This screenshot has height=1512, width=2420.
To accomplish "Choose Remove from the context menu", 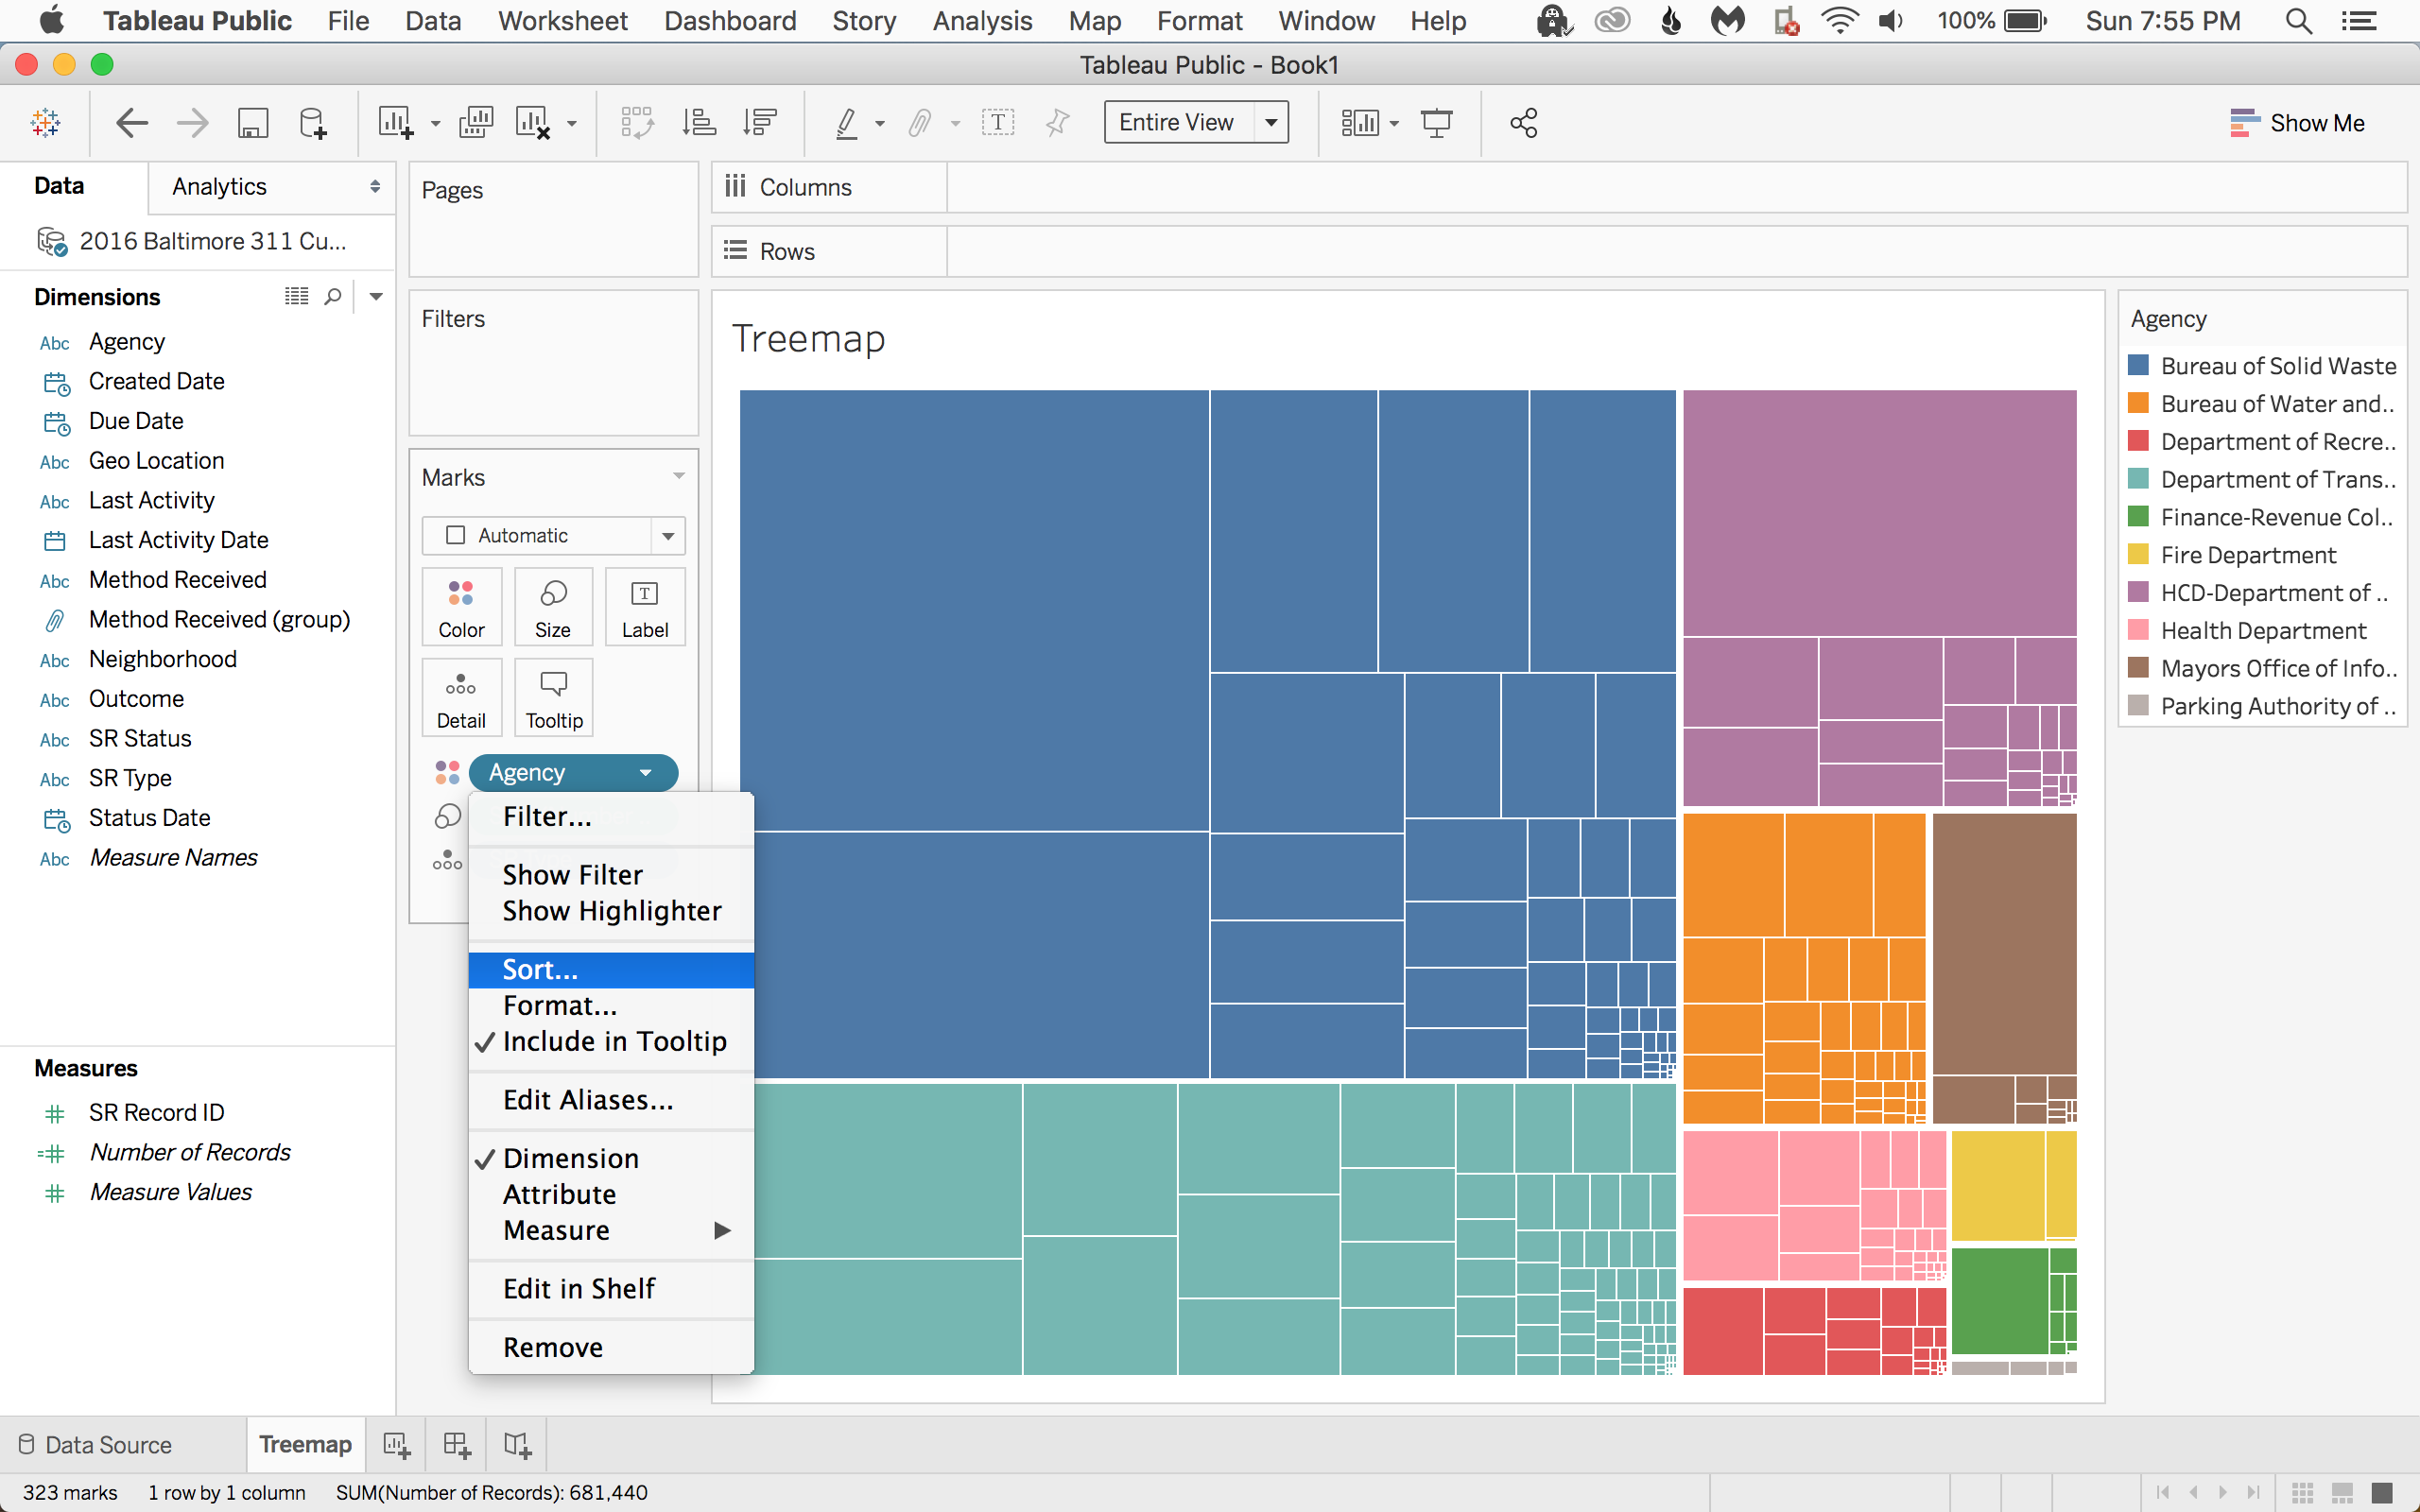I will pyautogui.click(x=611, y=1348).
